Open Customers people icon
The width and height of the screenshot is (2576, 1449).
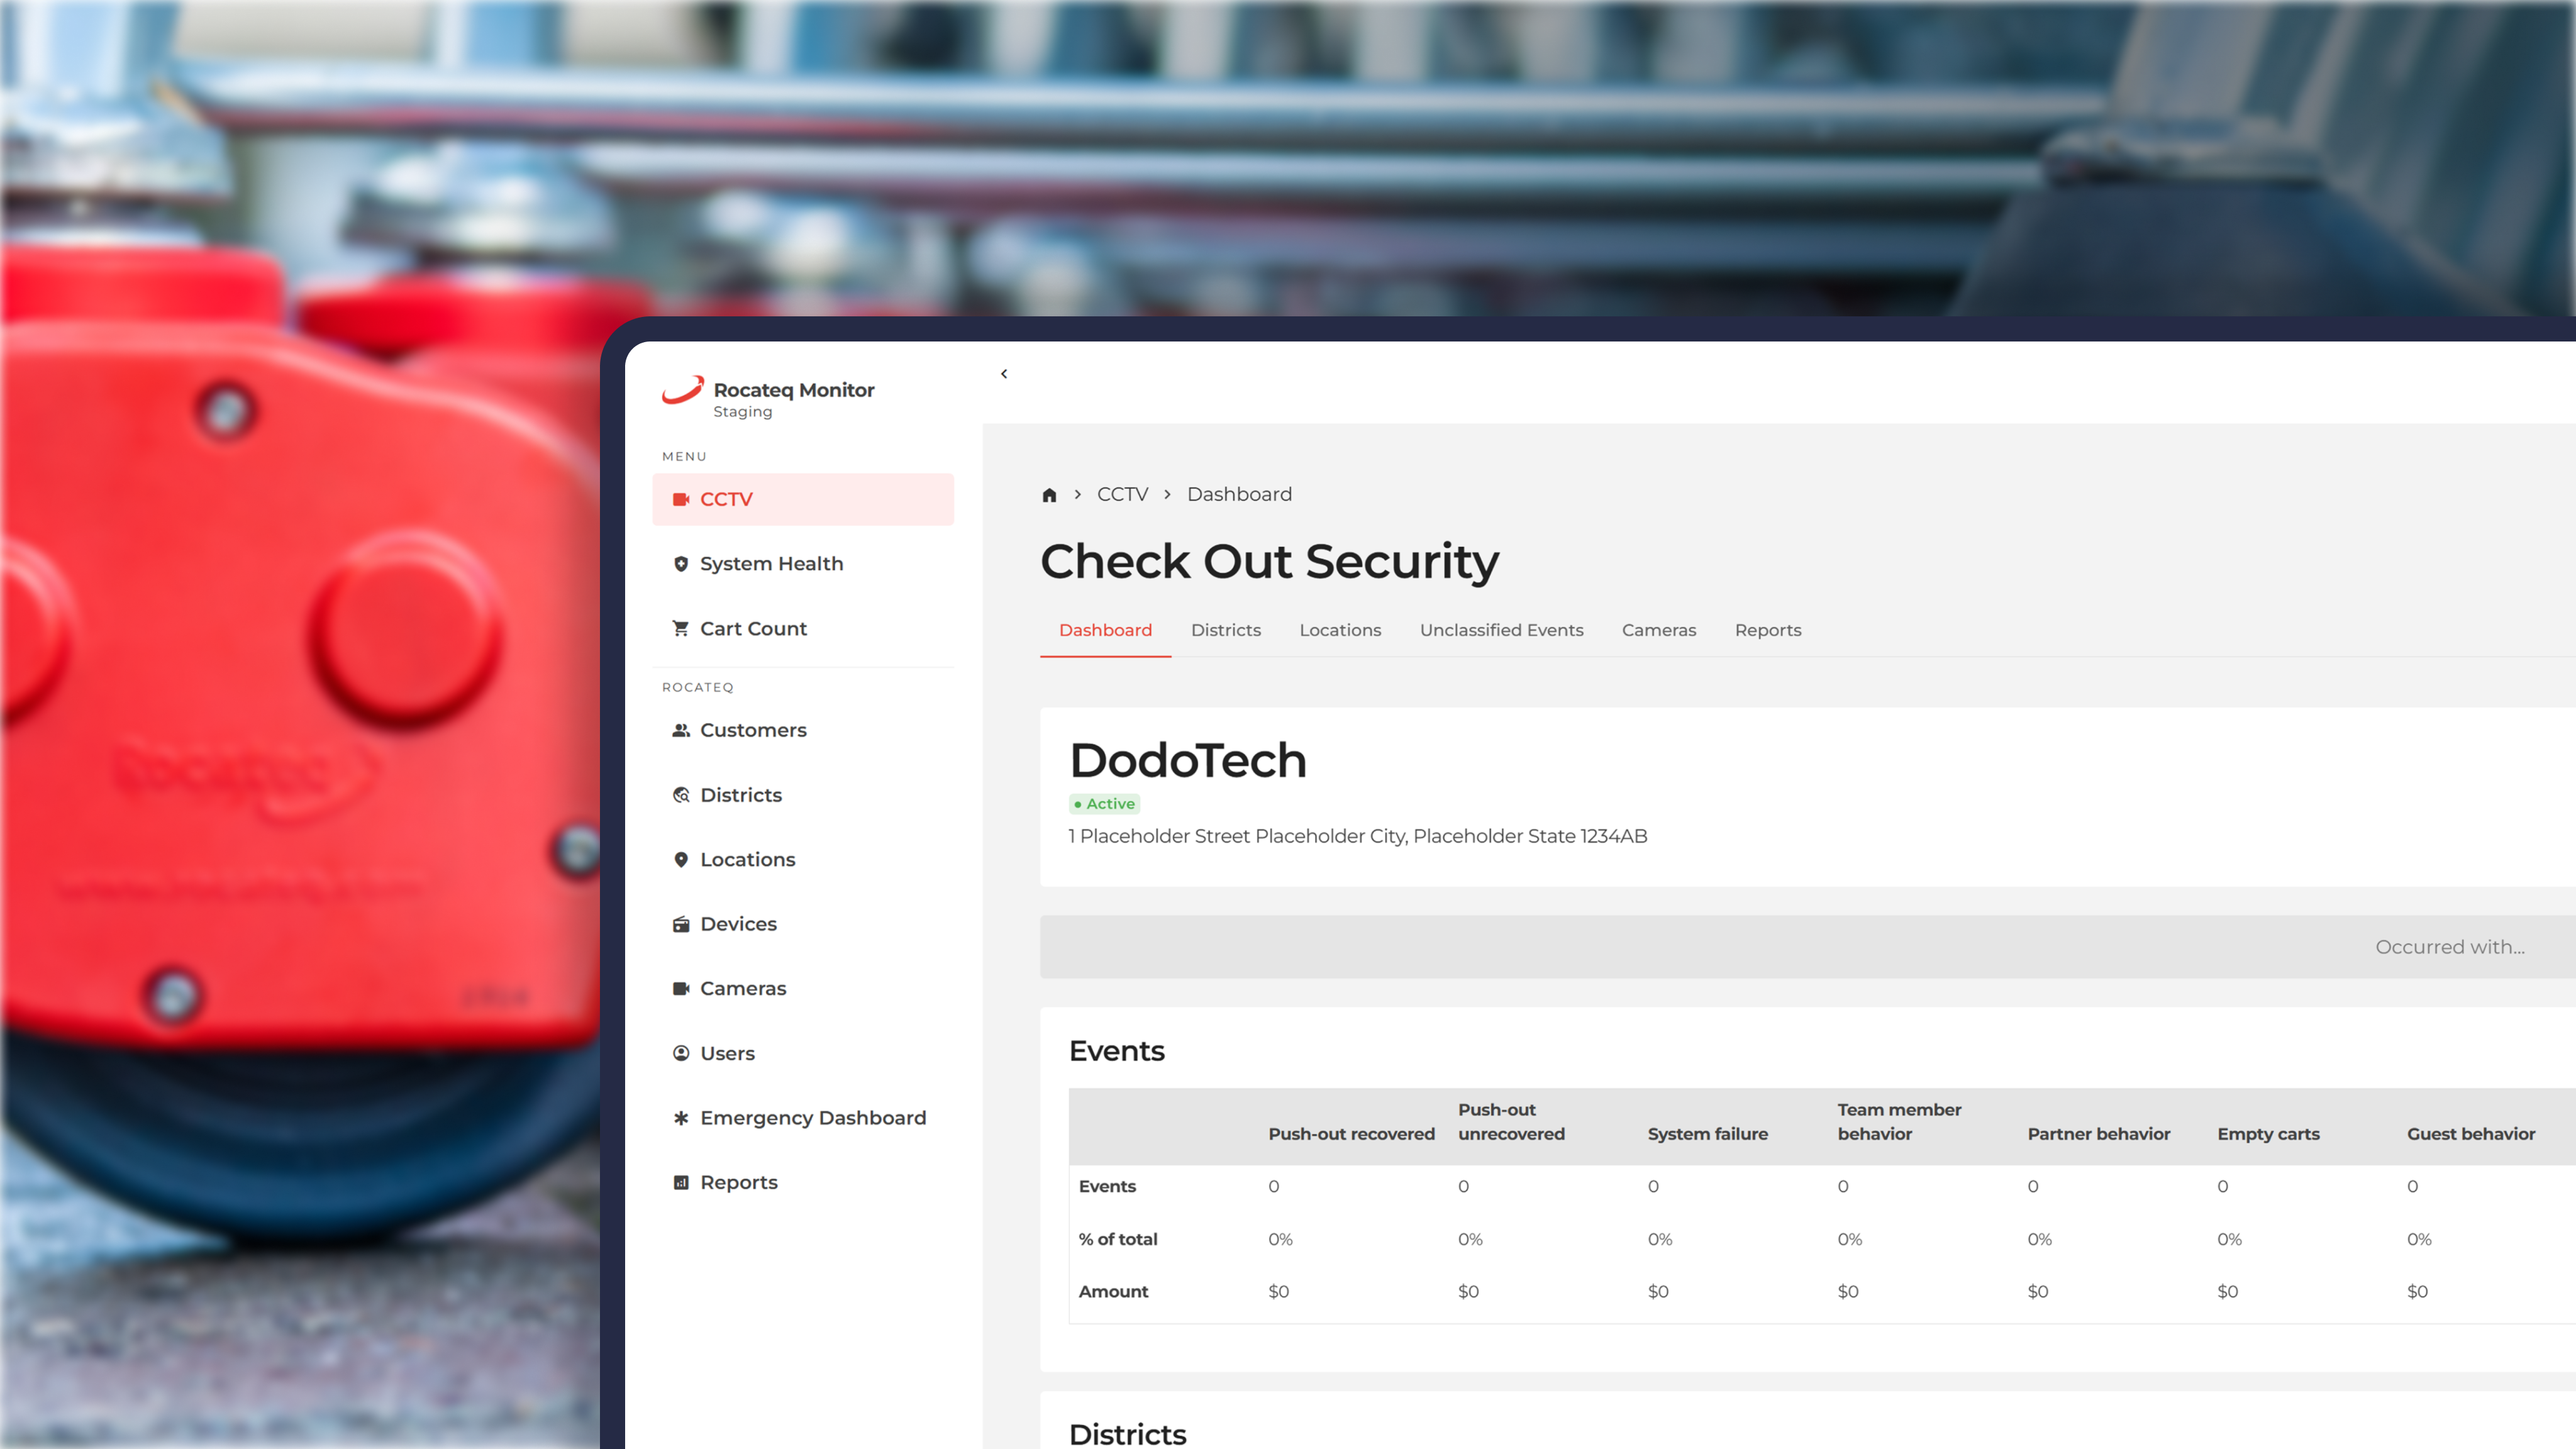(x=681, y=730)
